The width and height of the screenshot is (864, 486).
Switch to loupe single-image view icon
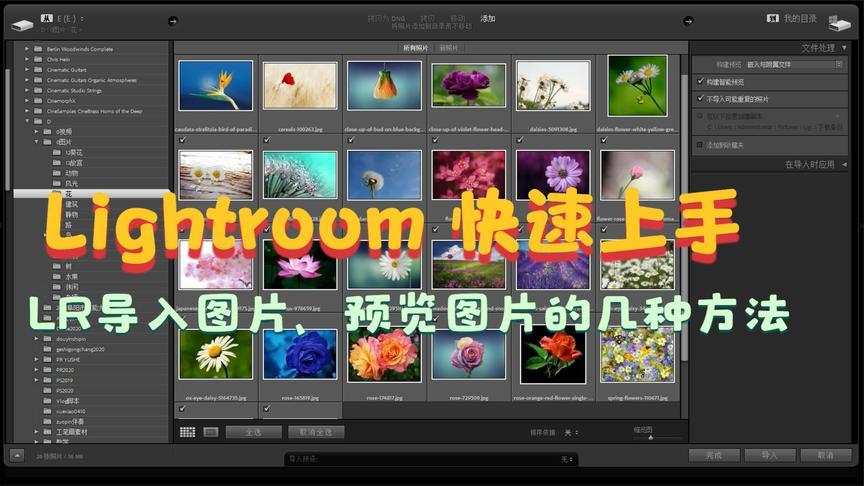210,432
